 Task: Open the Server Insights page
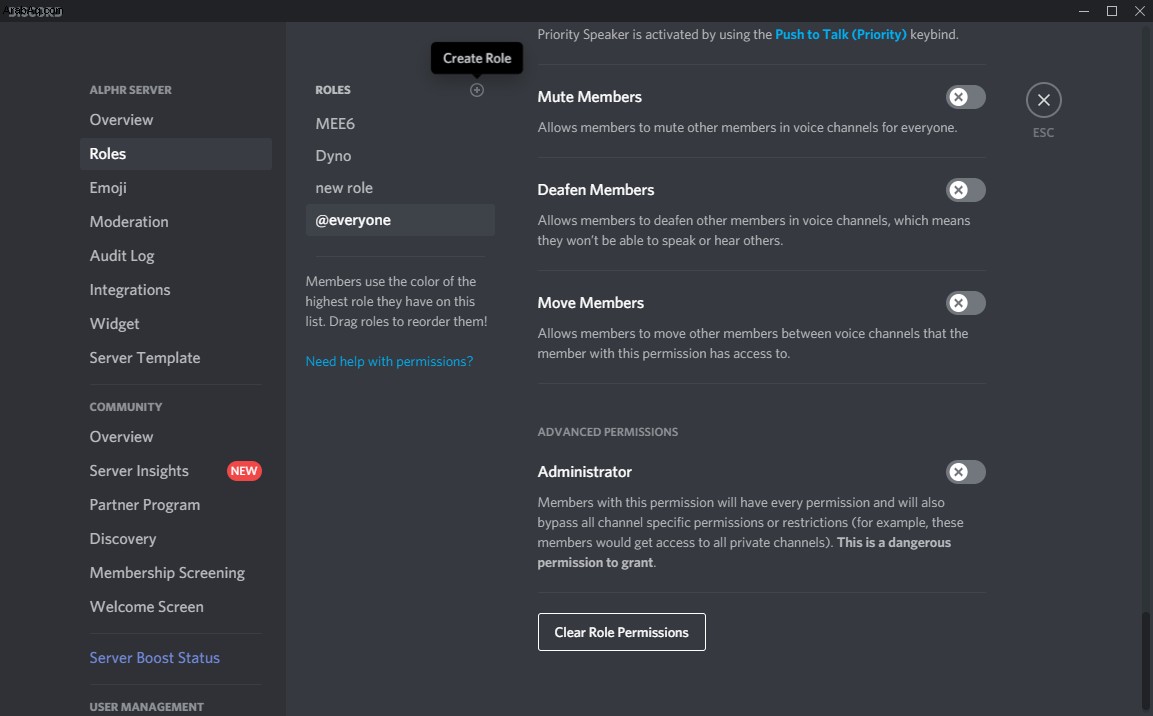176,470
